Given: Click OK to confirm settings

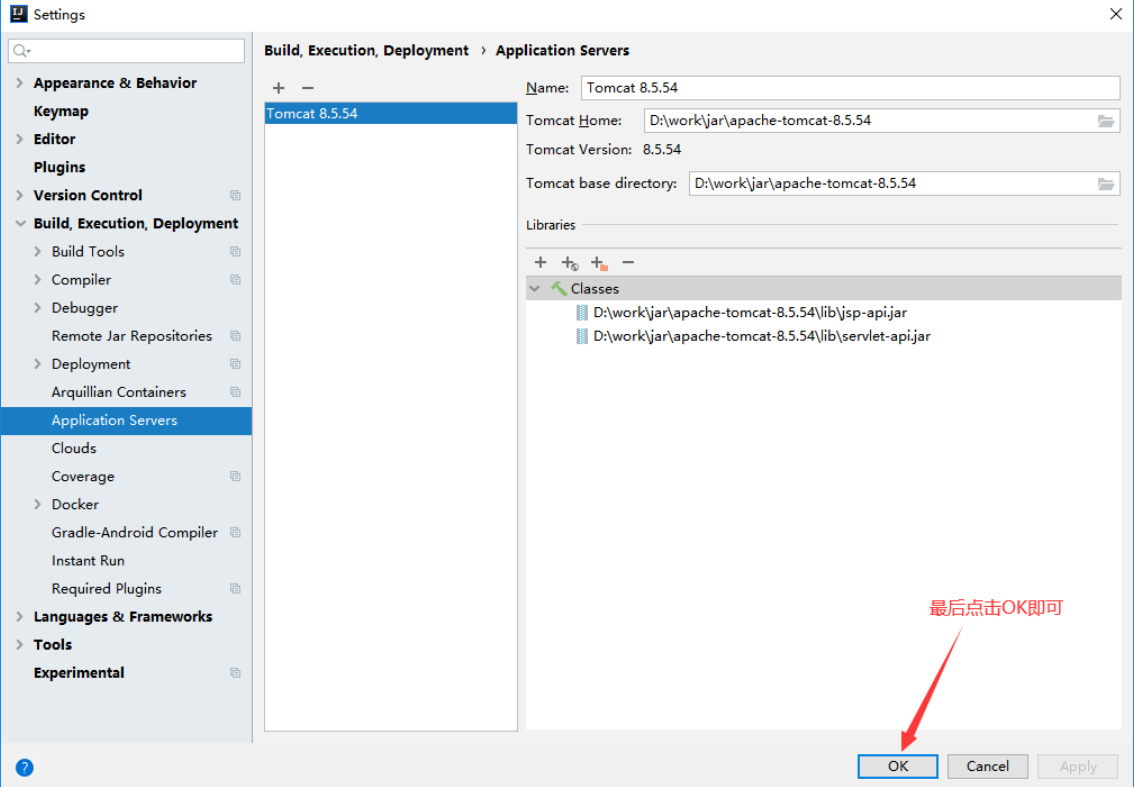Looking at the screenshot, I should (x=898, y=766).
